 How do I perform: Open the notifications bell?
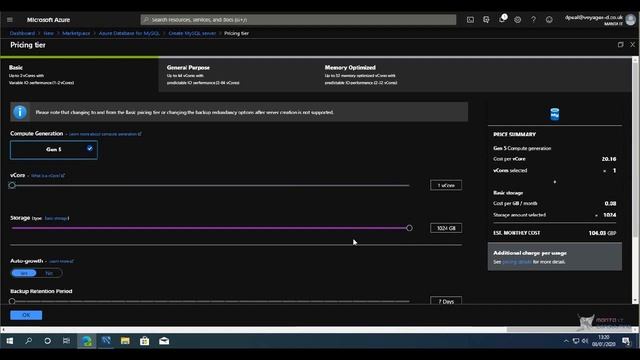point(502,20)
